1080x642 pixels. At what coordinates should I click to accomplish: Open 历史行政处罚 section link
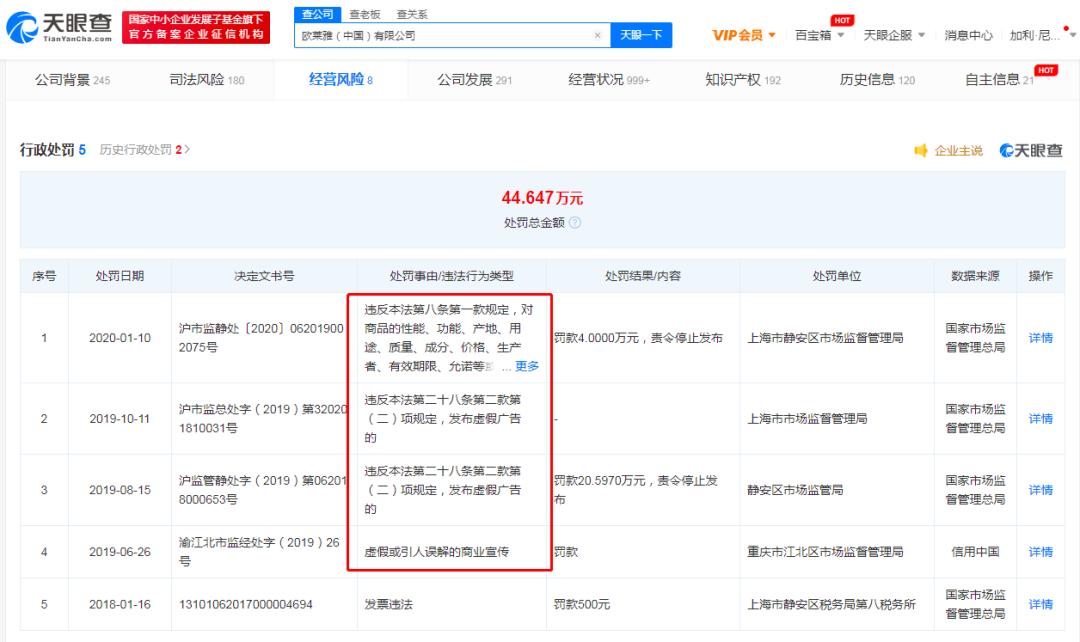[x=145, y=150]
